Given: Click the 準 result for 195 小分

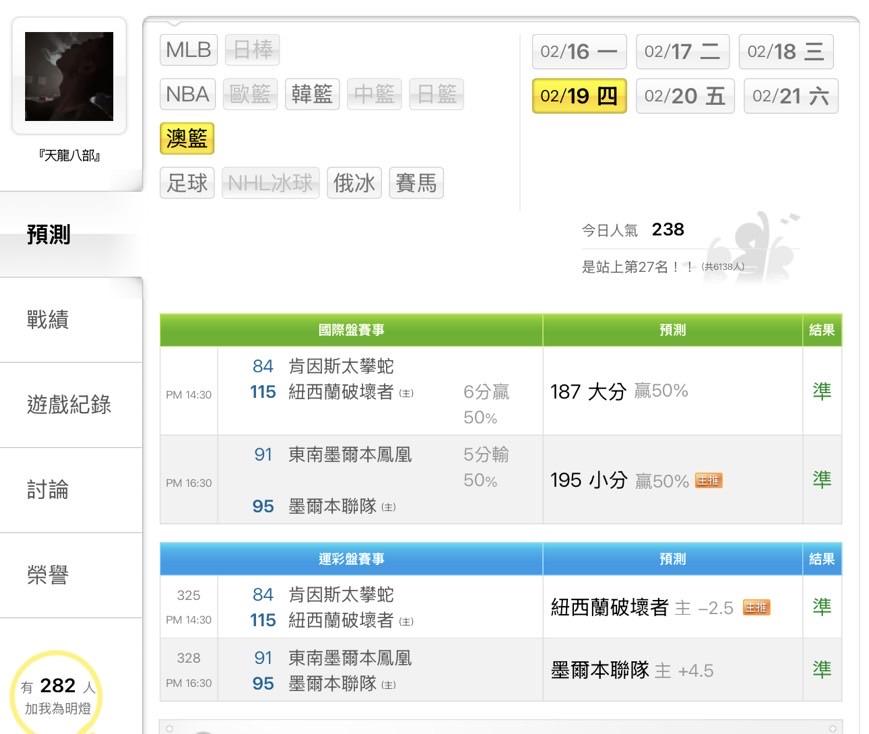Looking at the screenshot, I should pos(822,480).
